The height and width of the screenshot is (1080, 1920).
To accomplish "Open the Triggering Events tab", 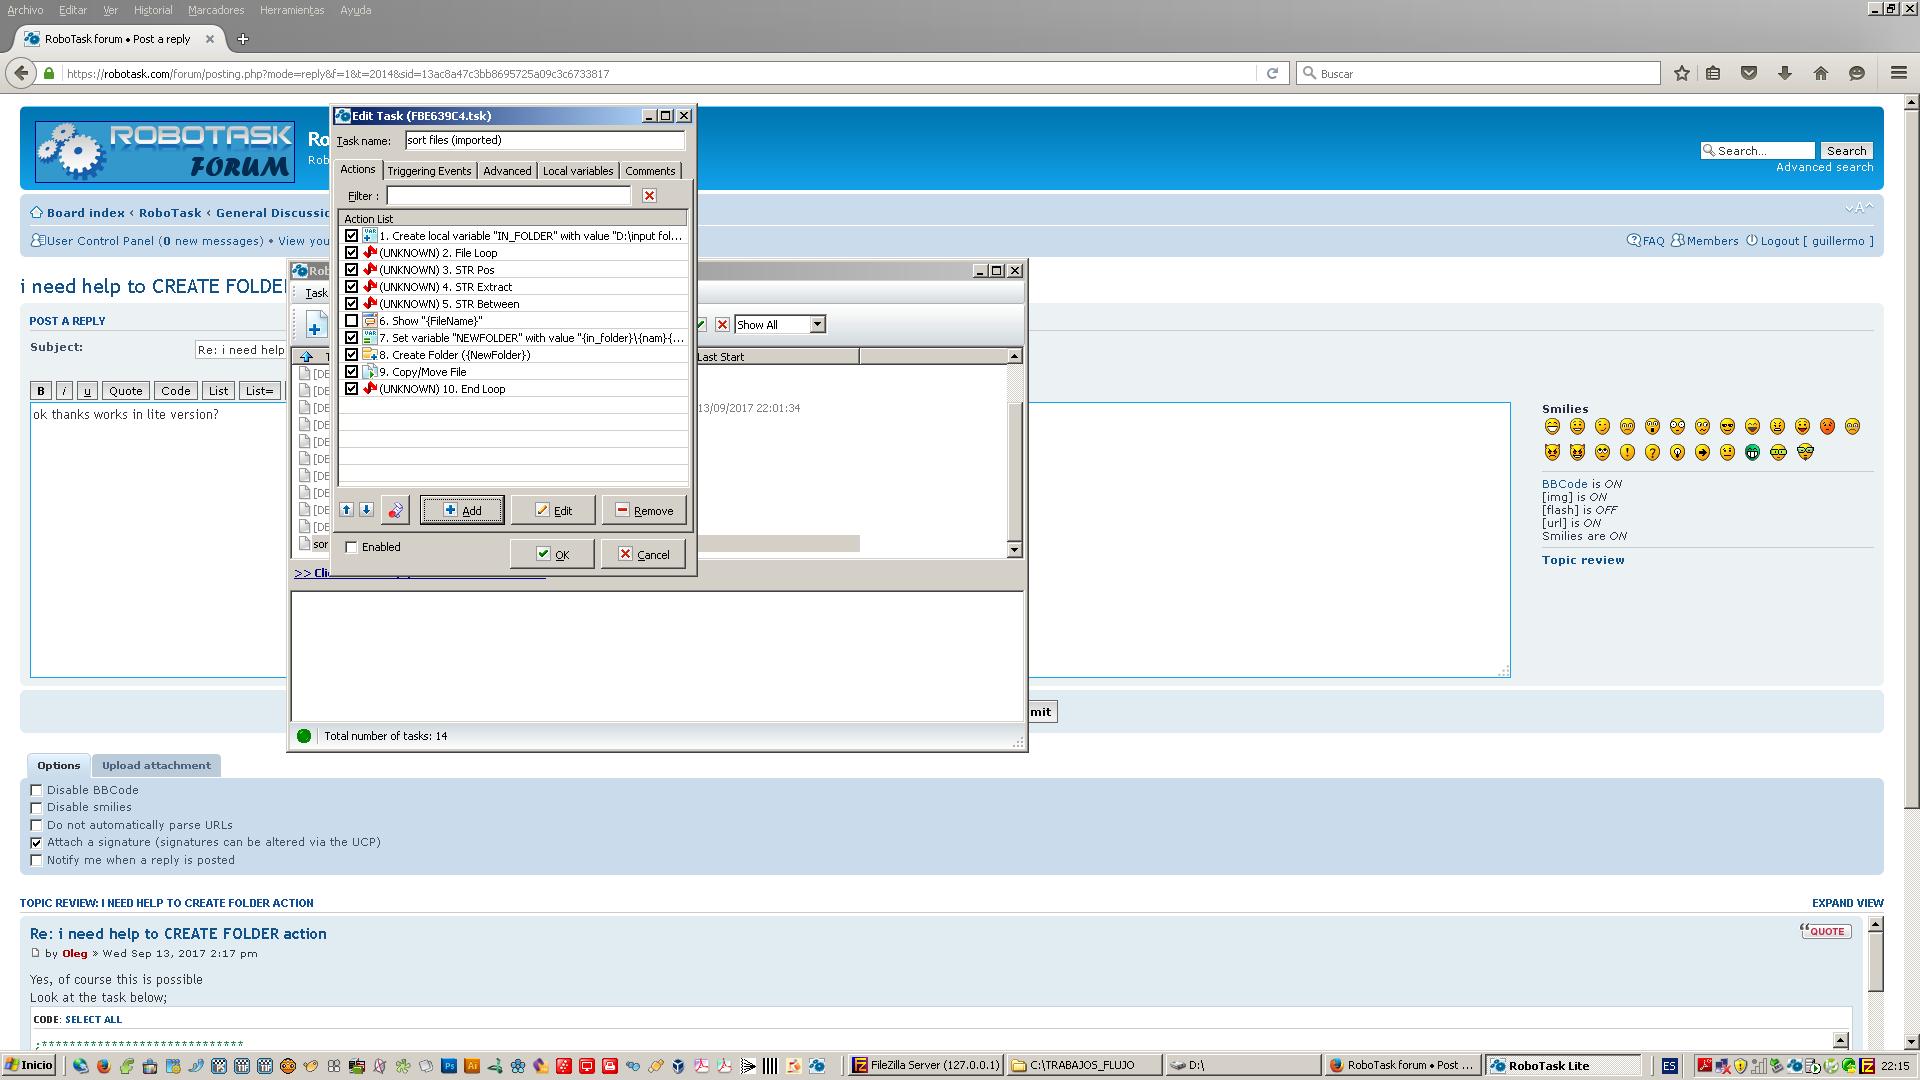I will click(x=430, y=170).
